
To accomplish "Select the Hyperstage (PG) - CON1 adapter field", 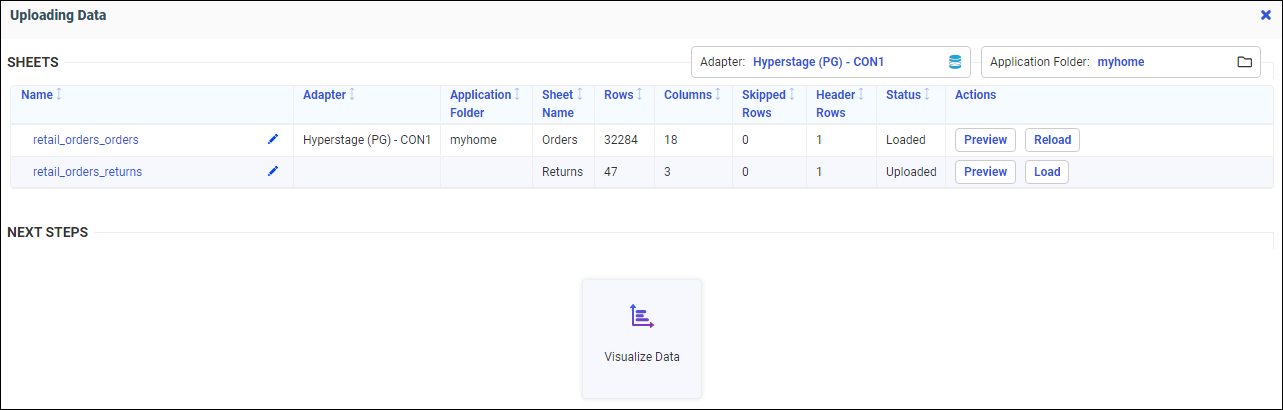I will 818,62.
